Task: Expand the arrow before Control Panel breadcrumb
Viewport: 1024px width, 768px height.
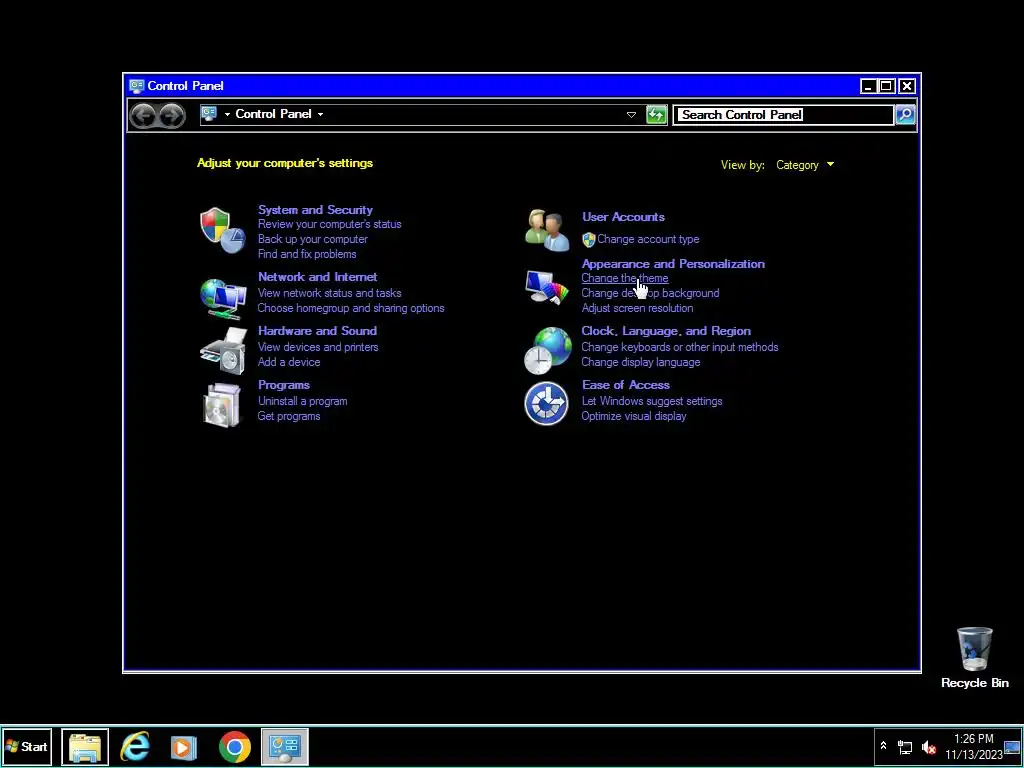Action: tap(227, 114)
